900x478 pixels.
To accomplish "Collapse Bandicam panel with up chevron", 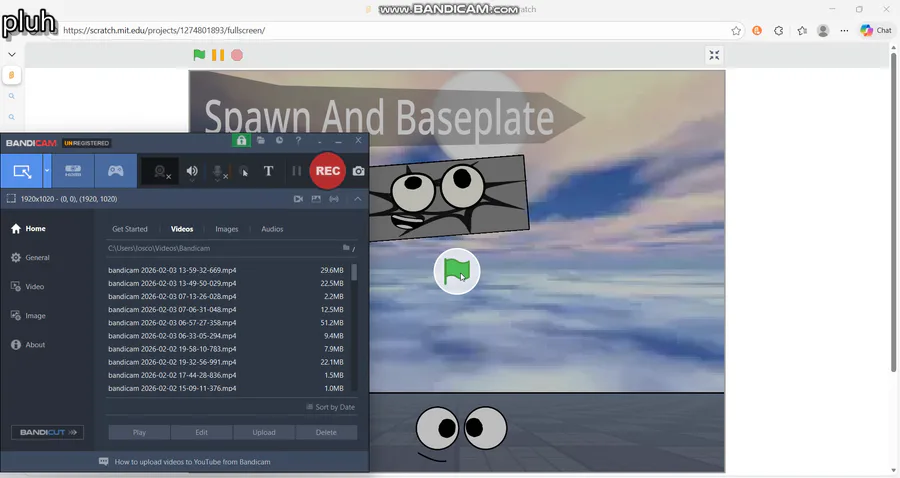I will (357, 199).
